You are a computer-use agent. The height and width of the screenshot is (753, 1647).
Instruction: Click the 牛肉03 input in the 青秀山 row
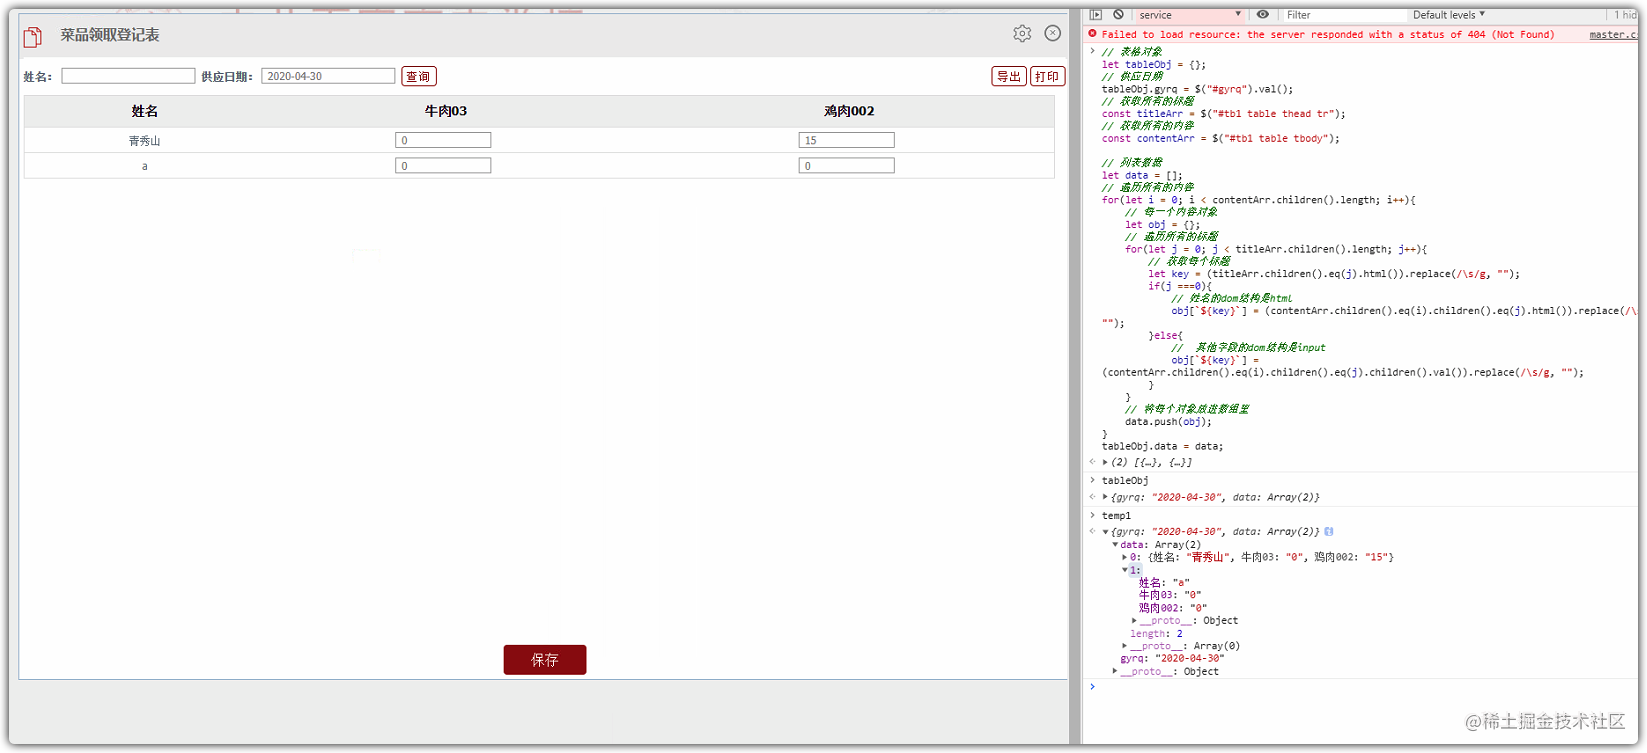[443, 140]
